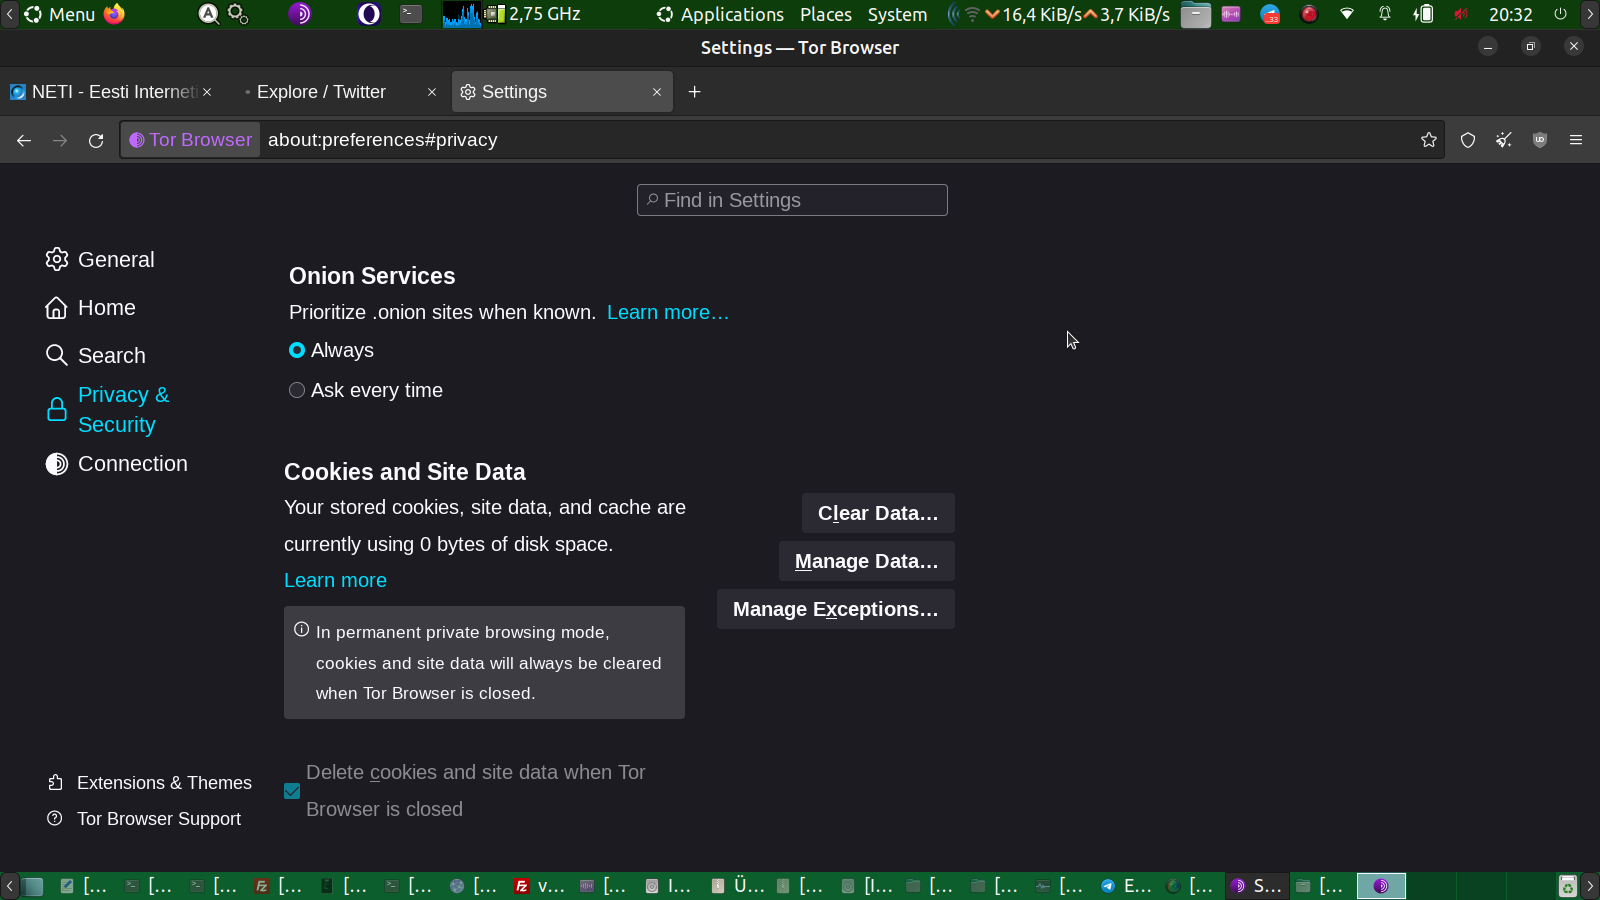Click the Extensions & Themes puzzle icon
Image resolution: width=1600 pixels, height=900 pixels.
pos(56,782)
